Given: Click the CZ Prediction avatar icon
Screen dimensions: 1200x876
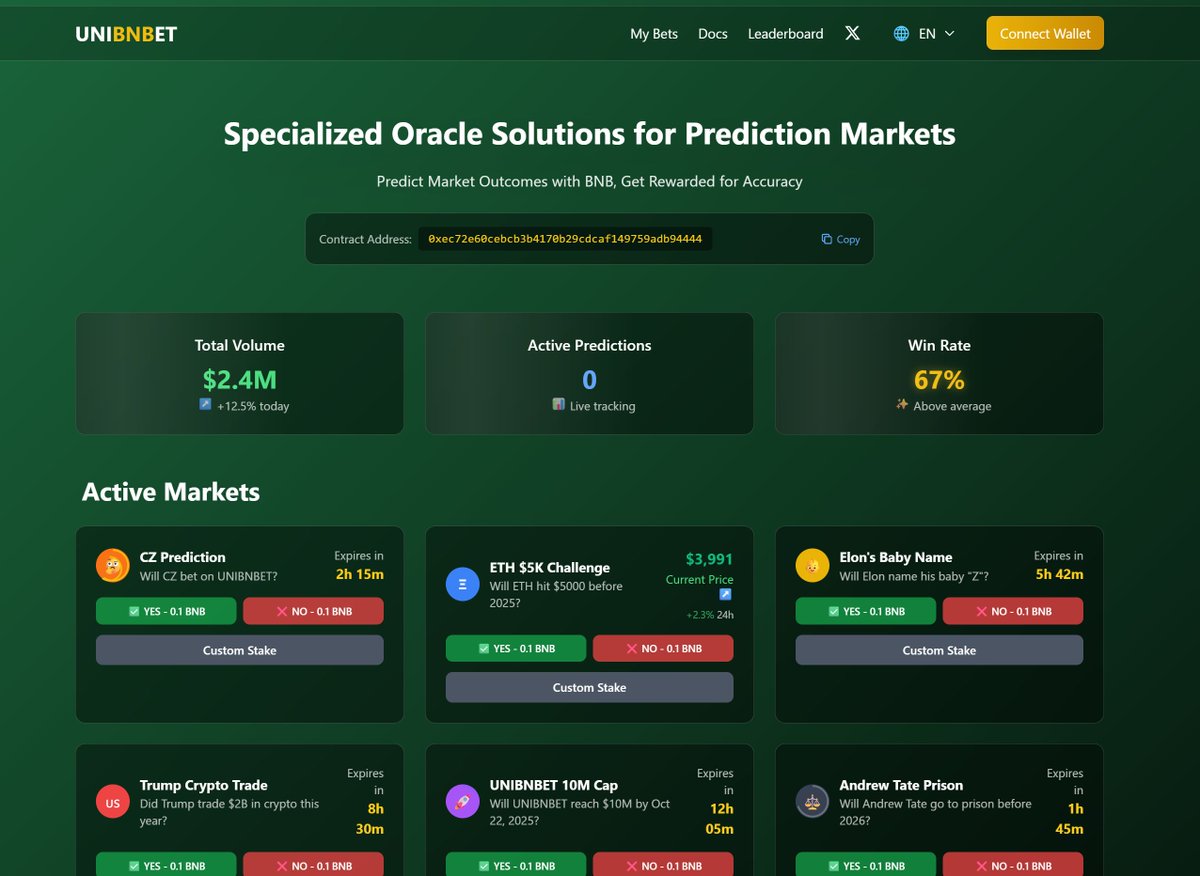Looking at the screenshot, I should (113, 566).
